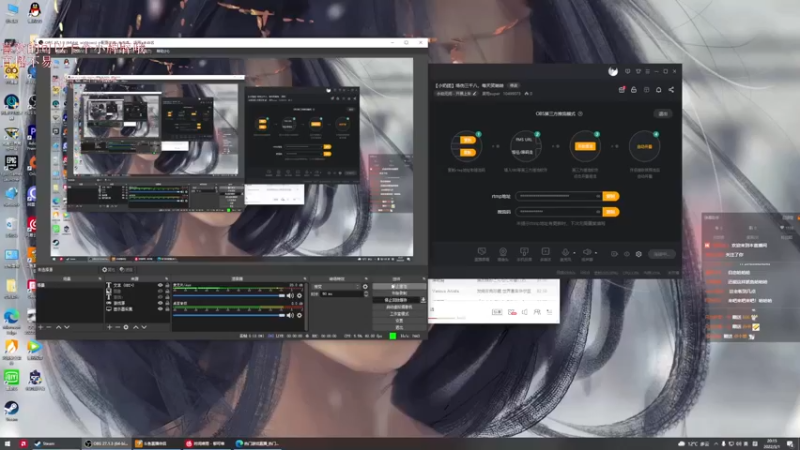Edit the stream title pencil icon
Viewport: 800px width, 450px height.
pyautogui.click(x=474, y=94)
